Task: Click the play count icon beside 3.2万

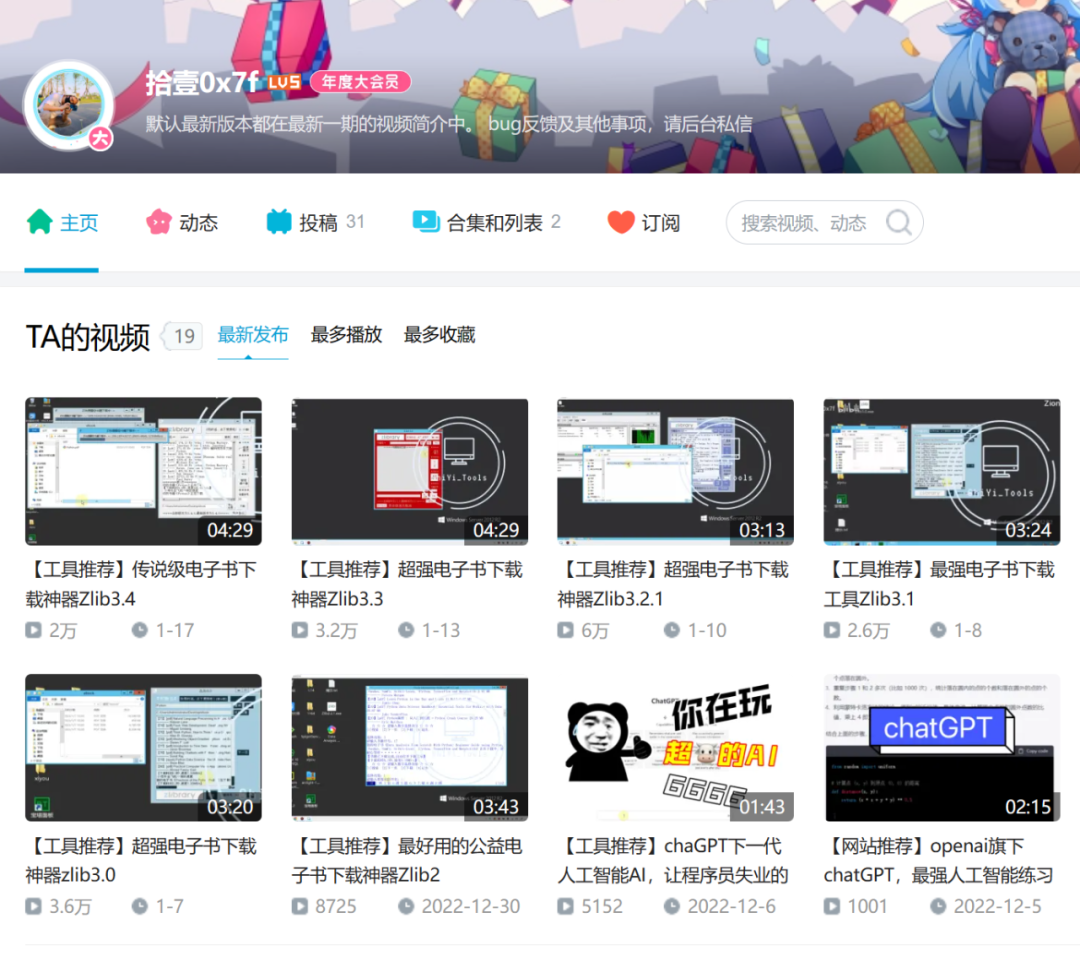Action: click(300, 630)
